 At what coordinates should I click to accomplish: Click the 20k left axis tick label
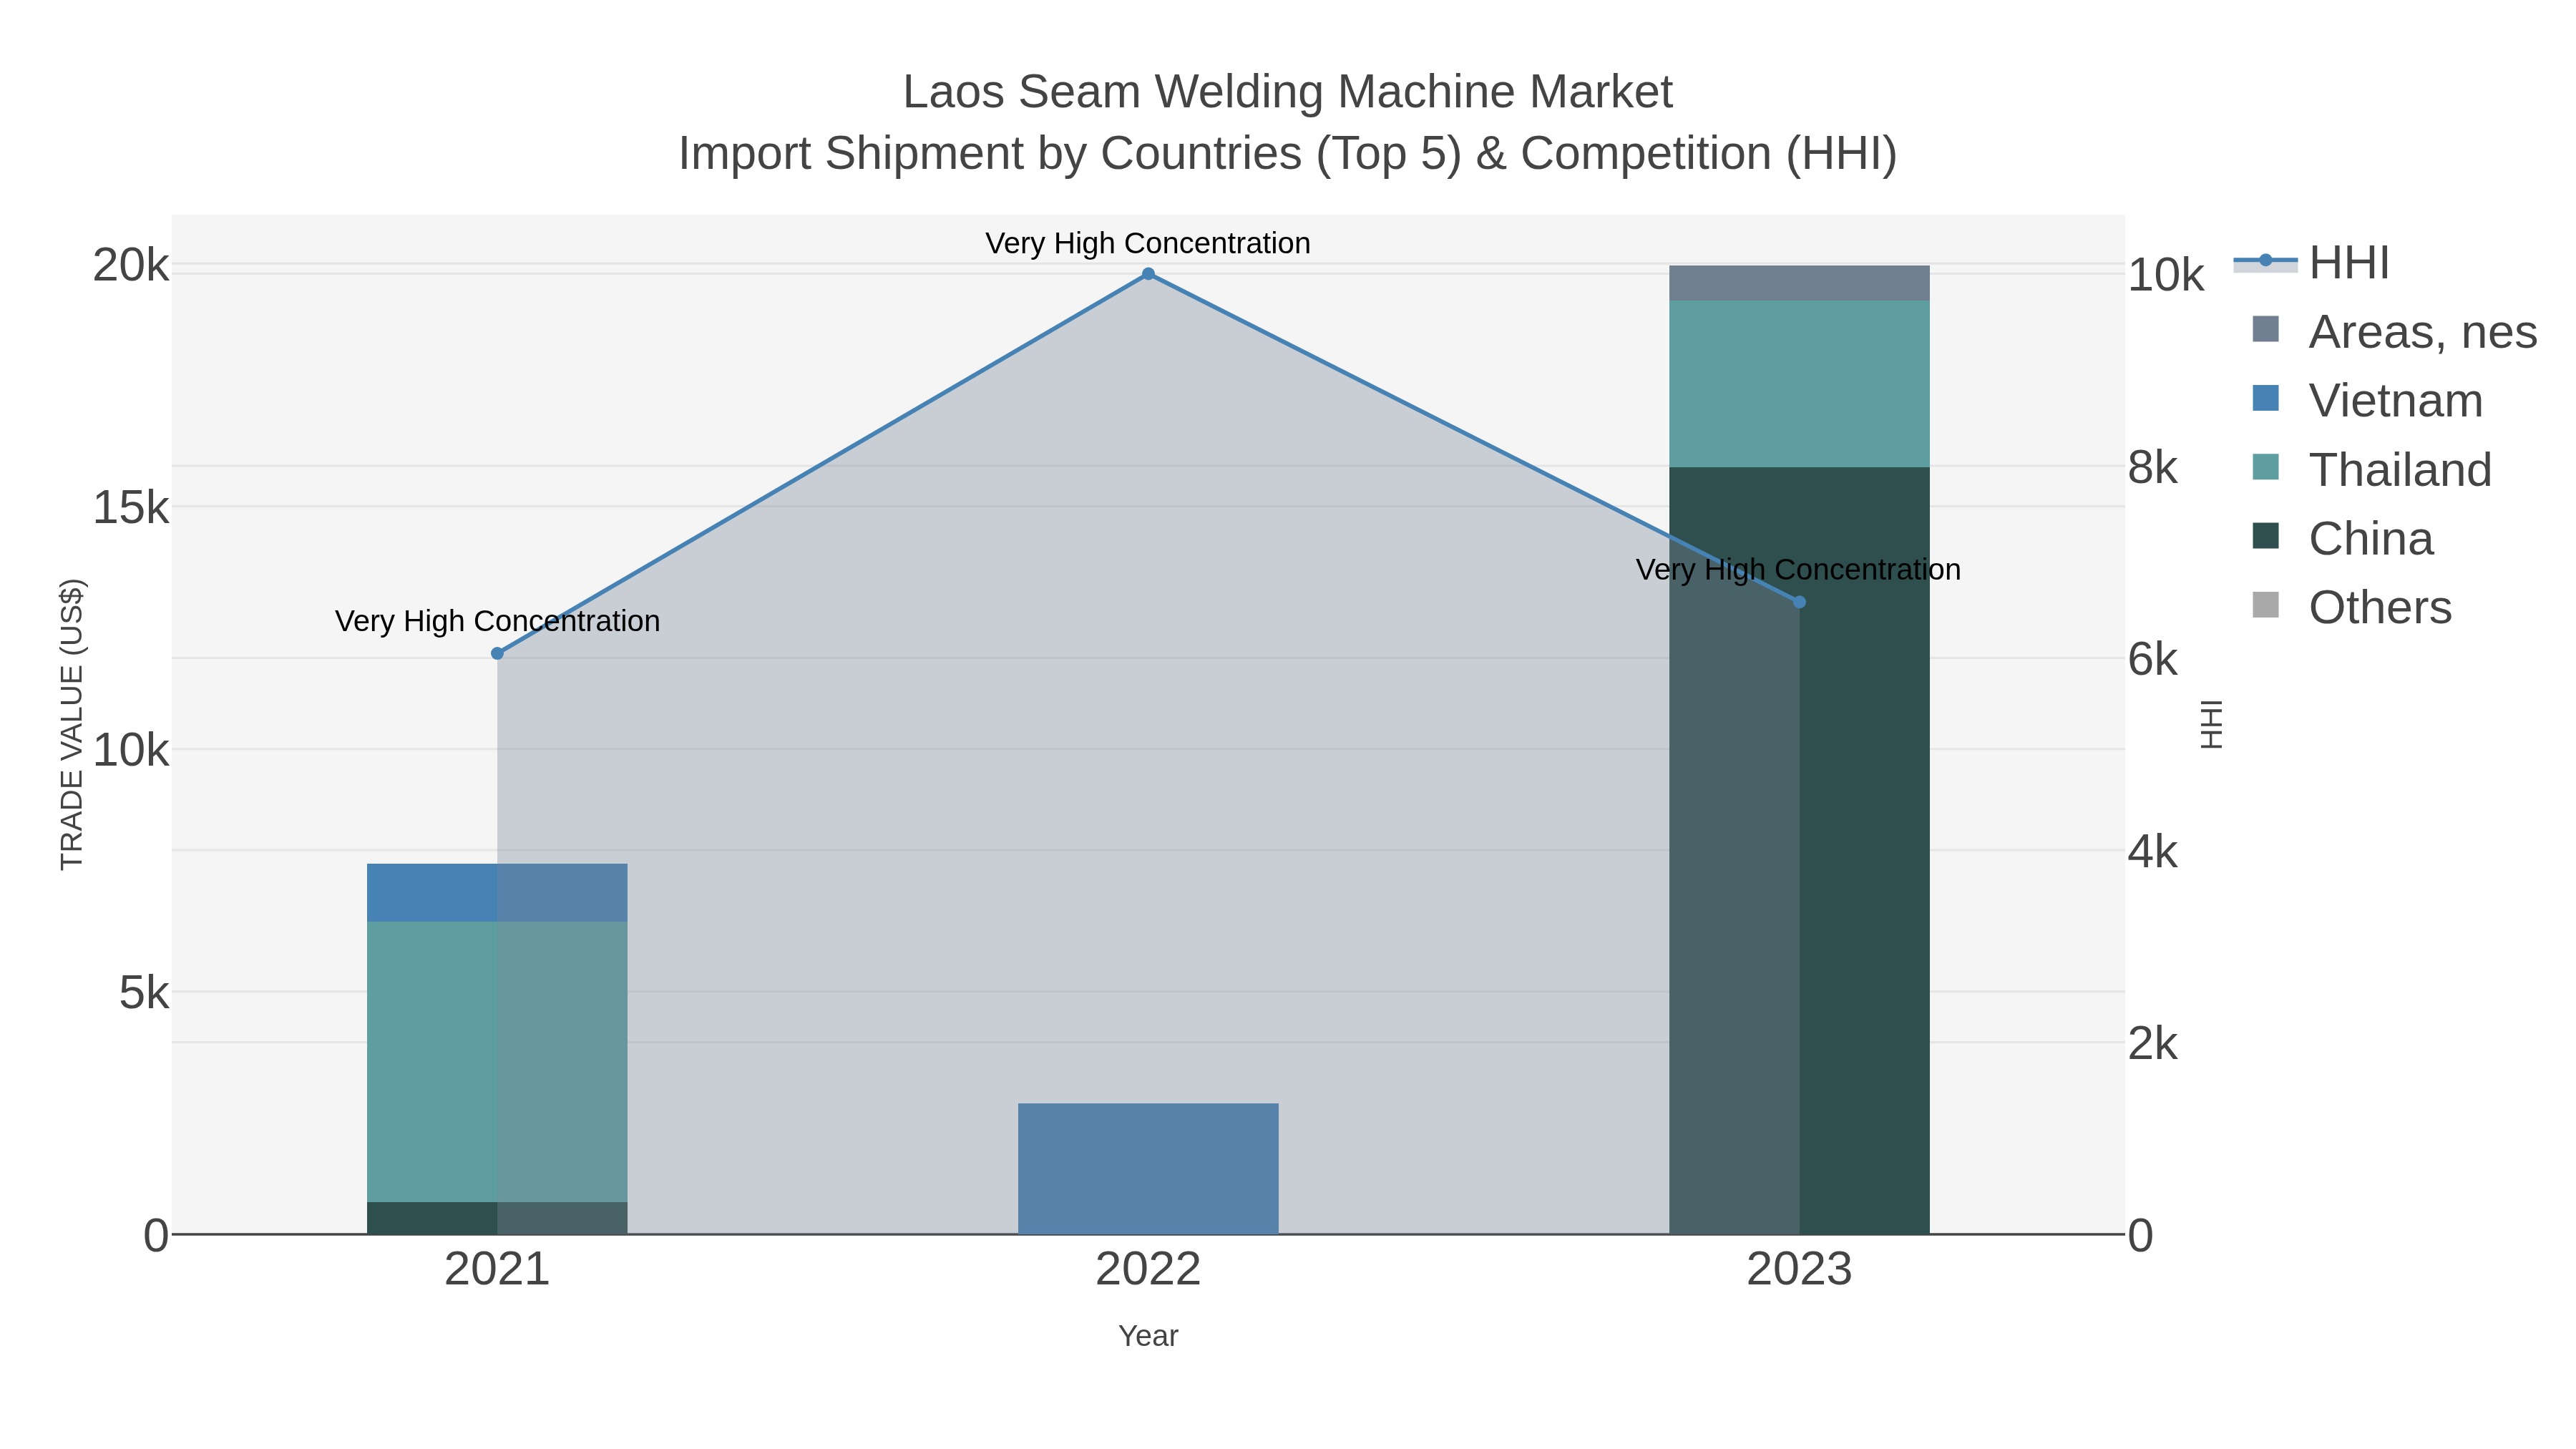coord(131,266)
